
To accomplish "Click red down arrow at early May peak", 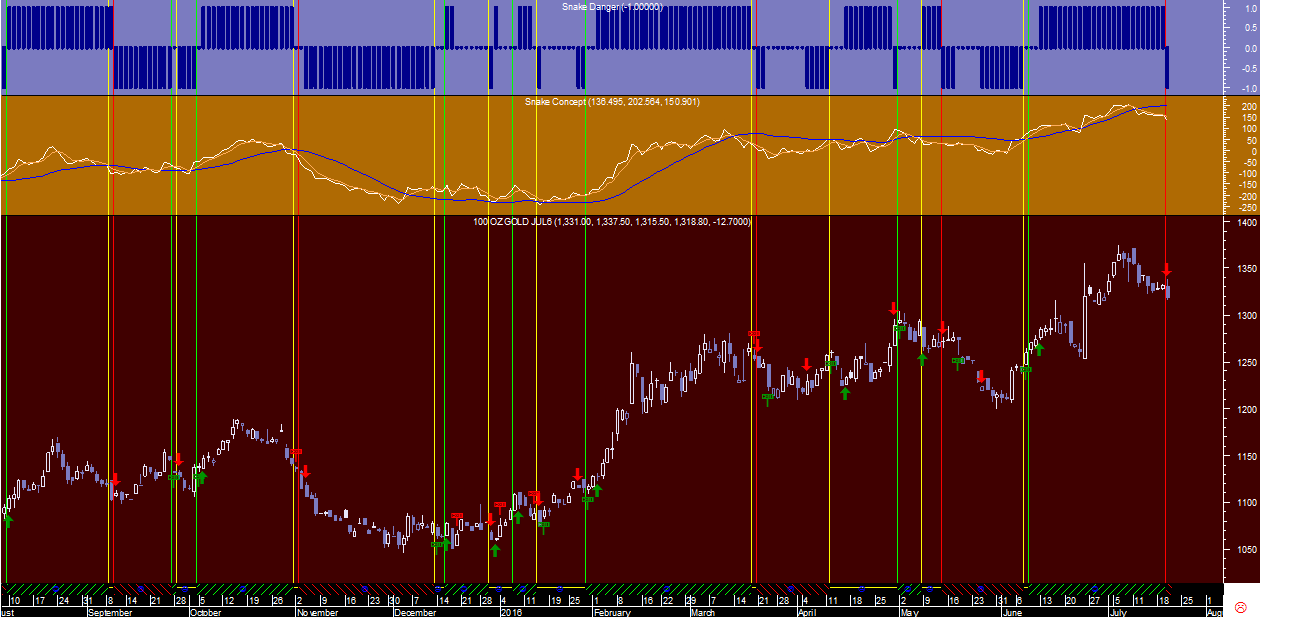I will (893, 308).
